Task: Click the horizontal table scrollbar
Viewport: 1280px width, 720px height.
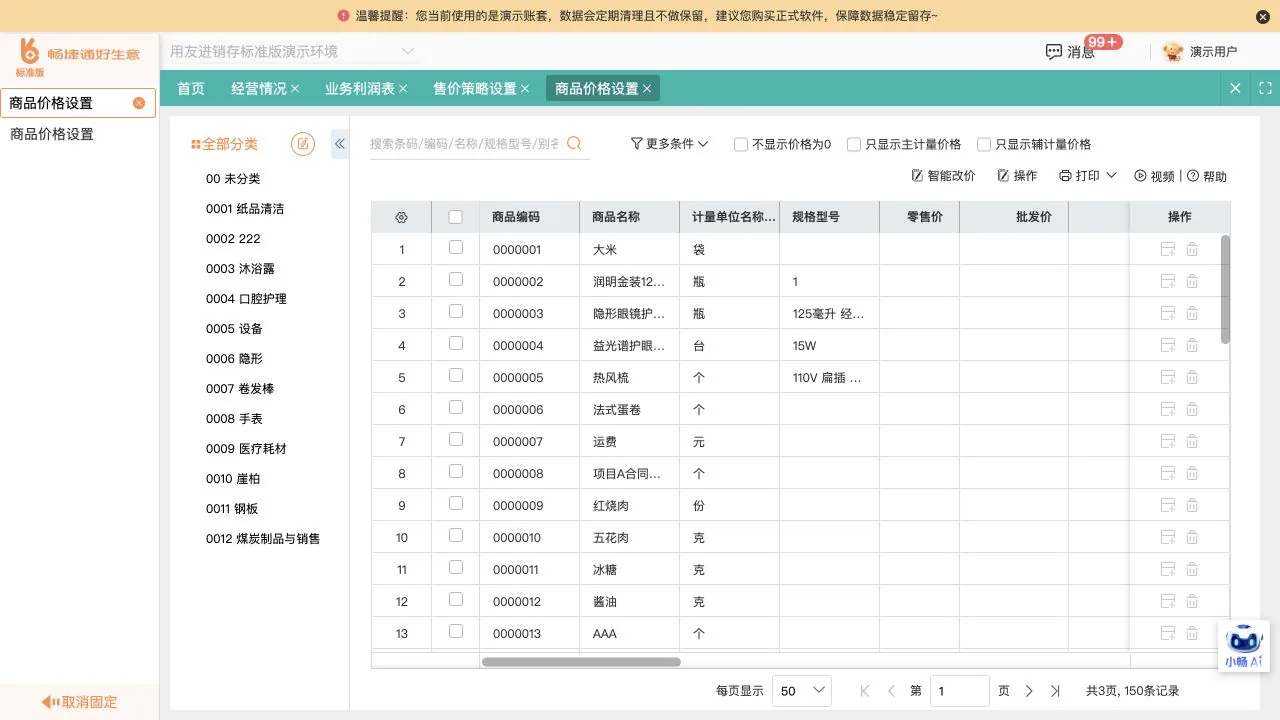Action: 581,662
